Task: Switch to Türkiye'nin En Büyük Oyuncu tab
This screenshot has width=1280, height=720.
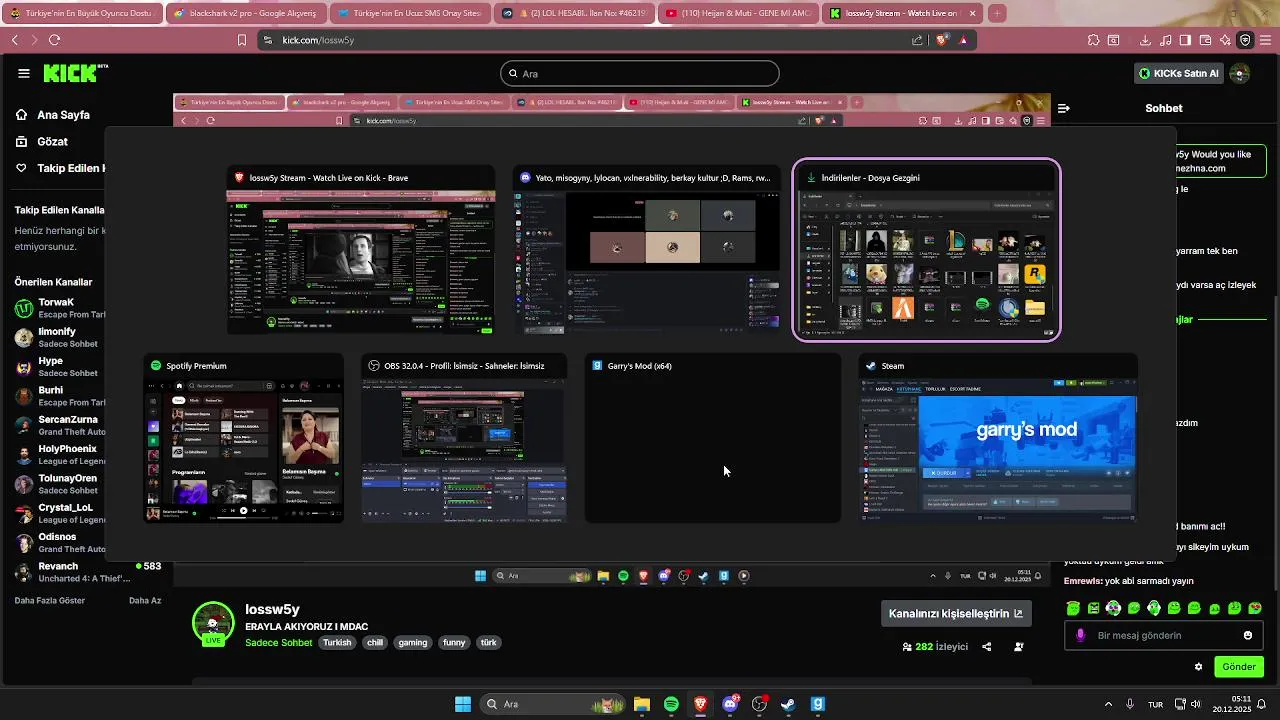Action: click(x=82, y=14)
